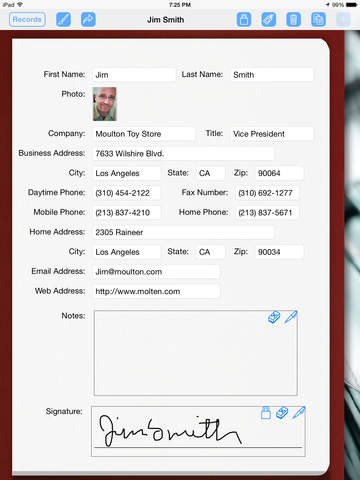The height and width of the screenshot is (480, 360).
Task: Tap the State field beside Zip 90034
Action: coord(211,252)
